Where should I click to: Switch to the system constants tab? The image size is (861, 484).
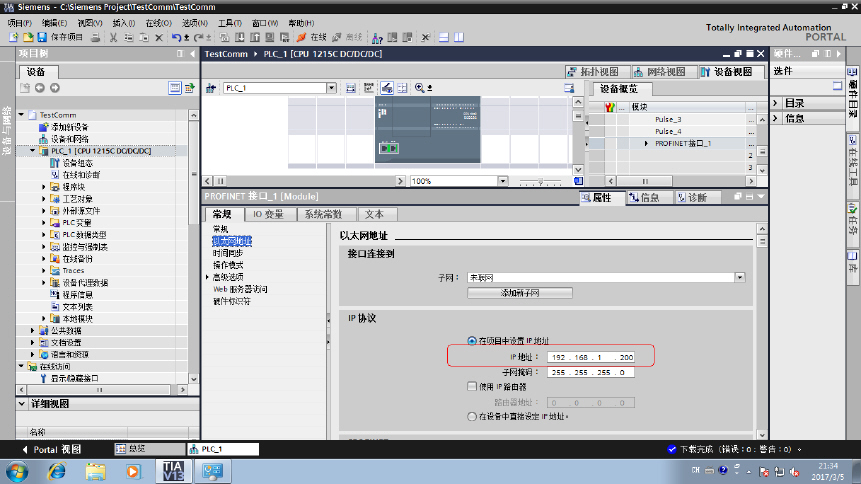(324, 214)
